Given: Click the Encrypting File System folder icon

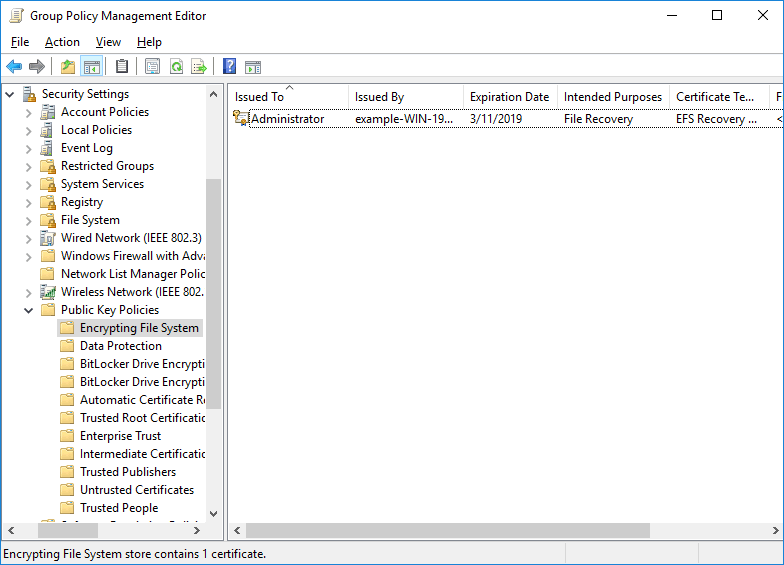Looking at the screenshot, I should point(67,328).
